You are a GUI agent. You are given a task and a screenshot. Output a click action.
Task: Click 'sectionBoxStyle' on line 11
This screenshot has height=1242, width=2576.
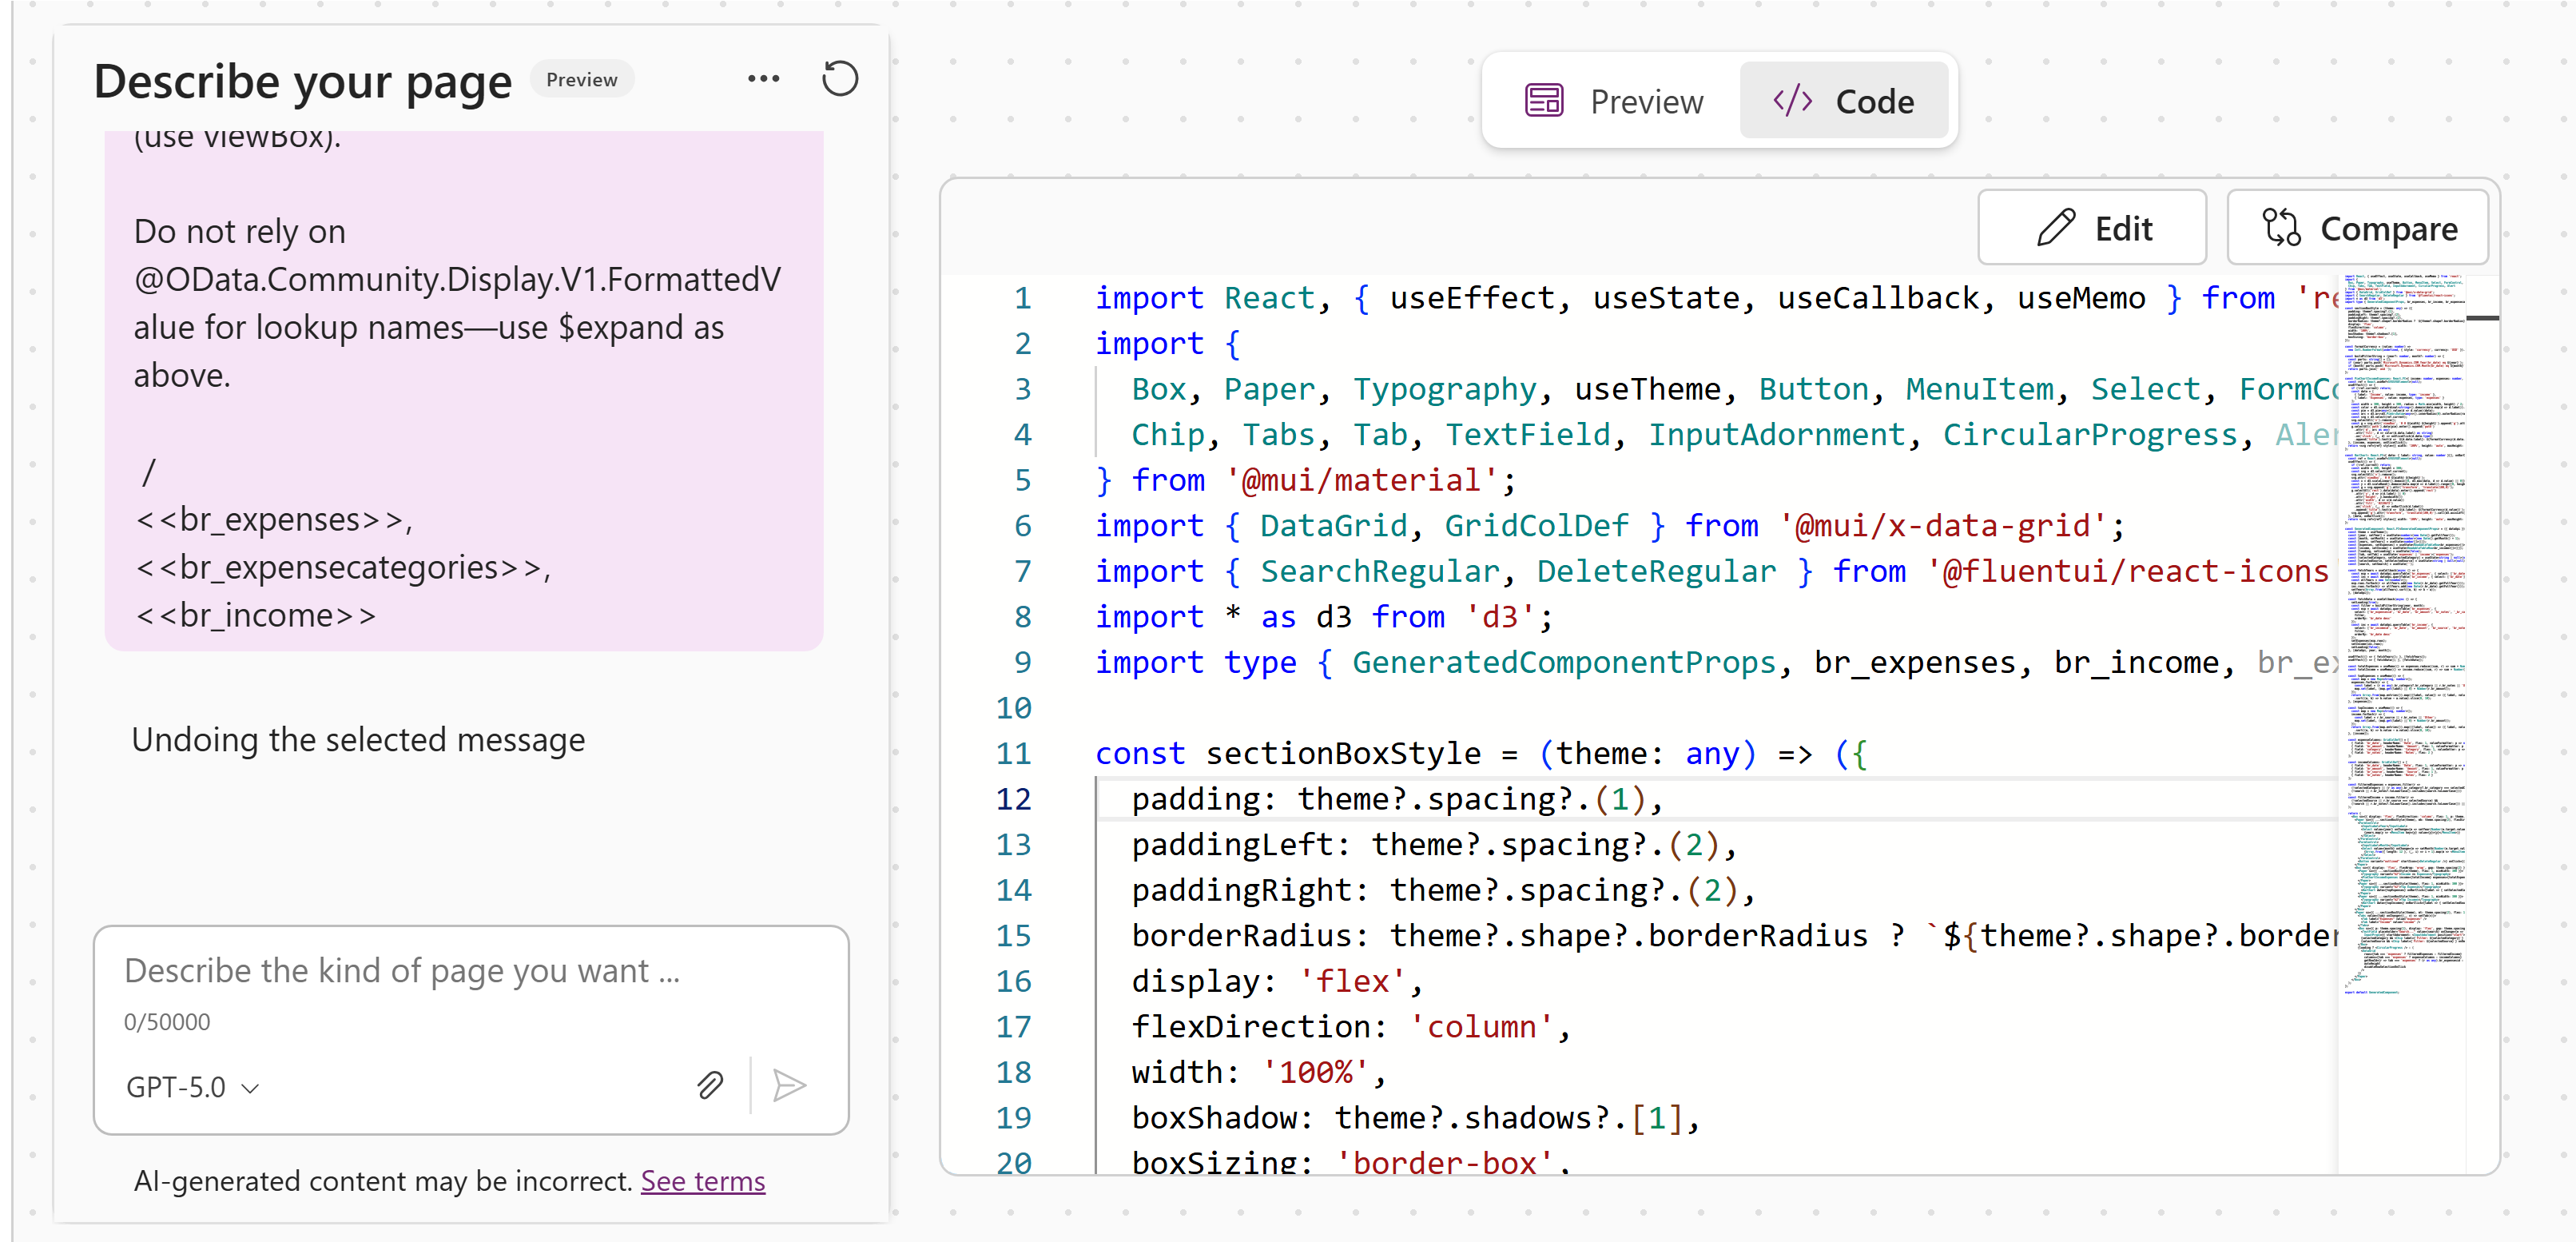1343,753
